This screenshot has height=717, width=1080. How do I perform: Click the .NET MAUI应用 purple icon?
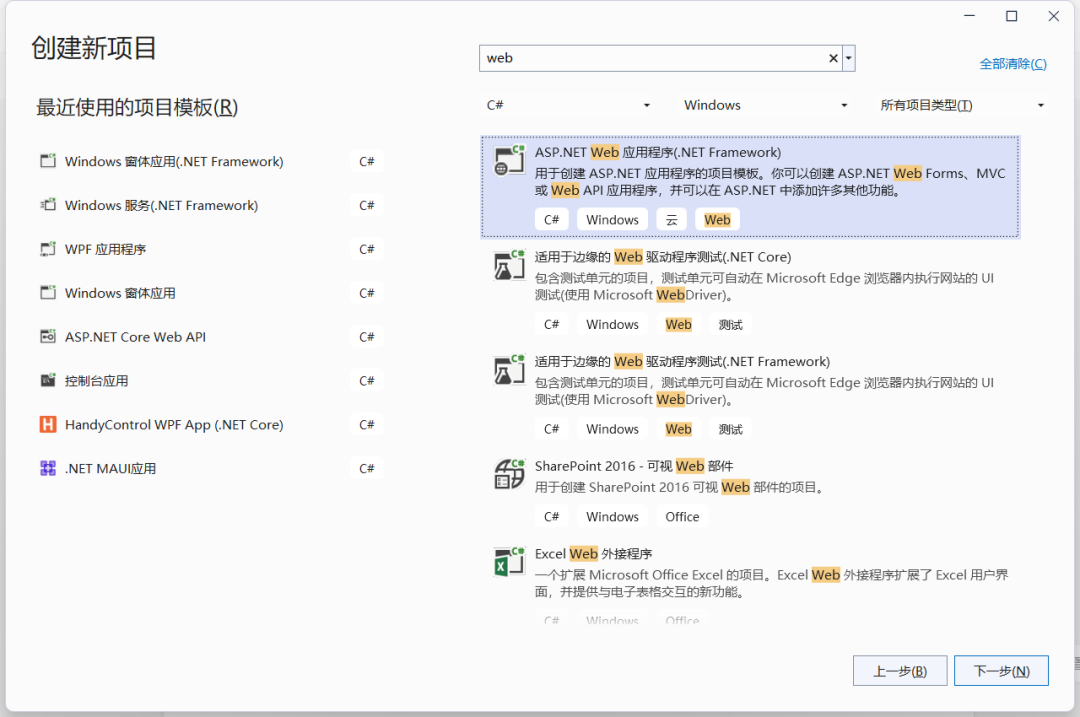[48, 468]
